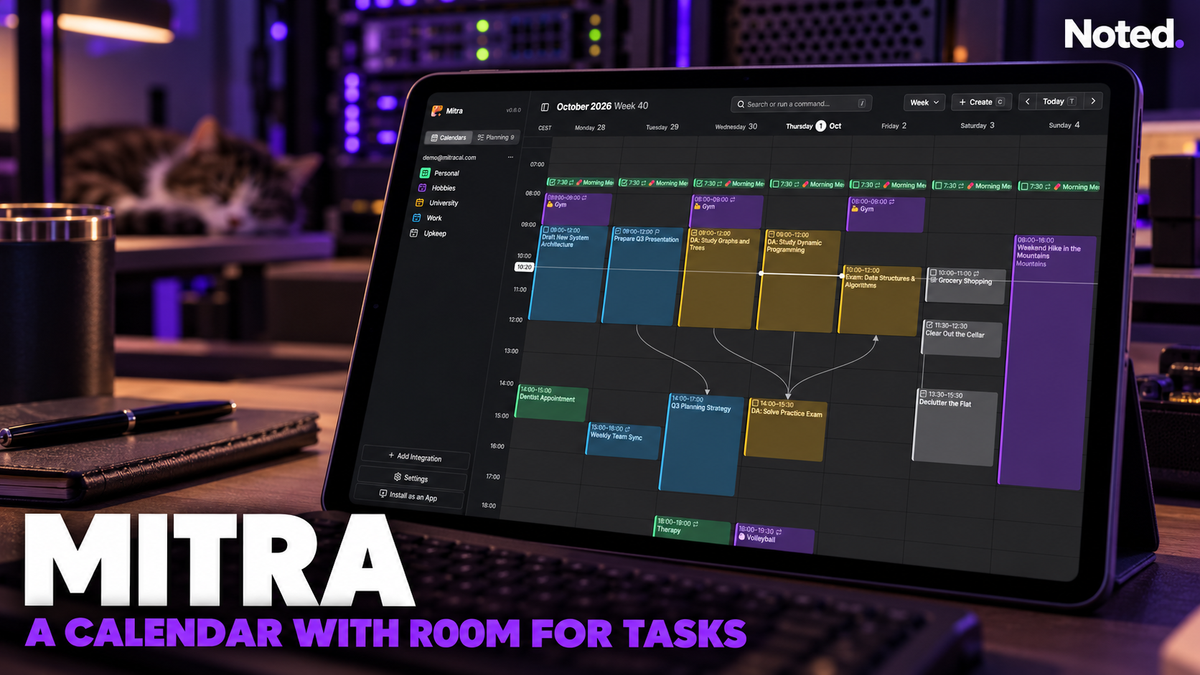Open Settings from the sidebar
Viewport: 1200px width, 675px height.
pos(412,478)
